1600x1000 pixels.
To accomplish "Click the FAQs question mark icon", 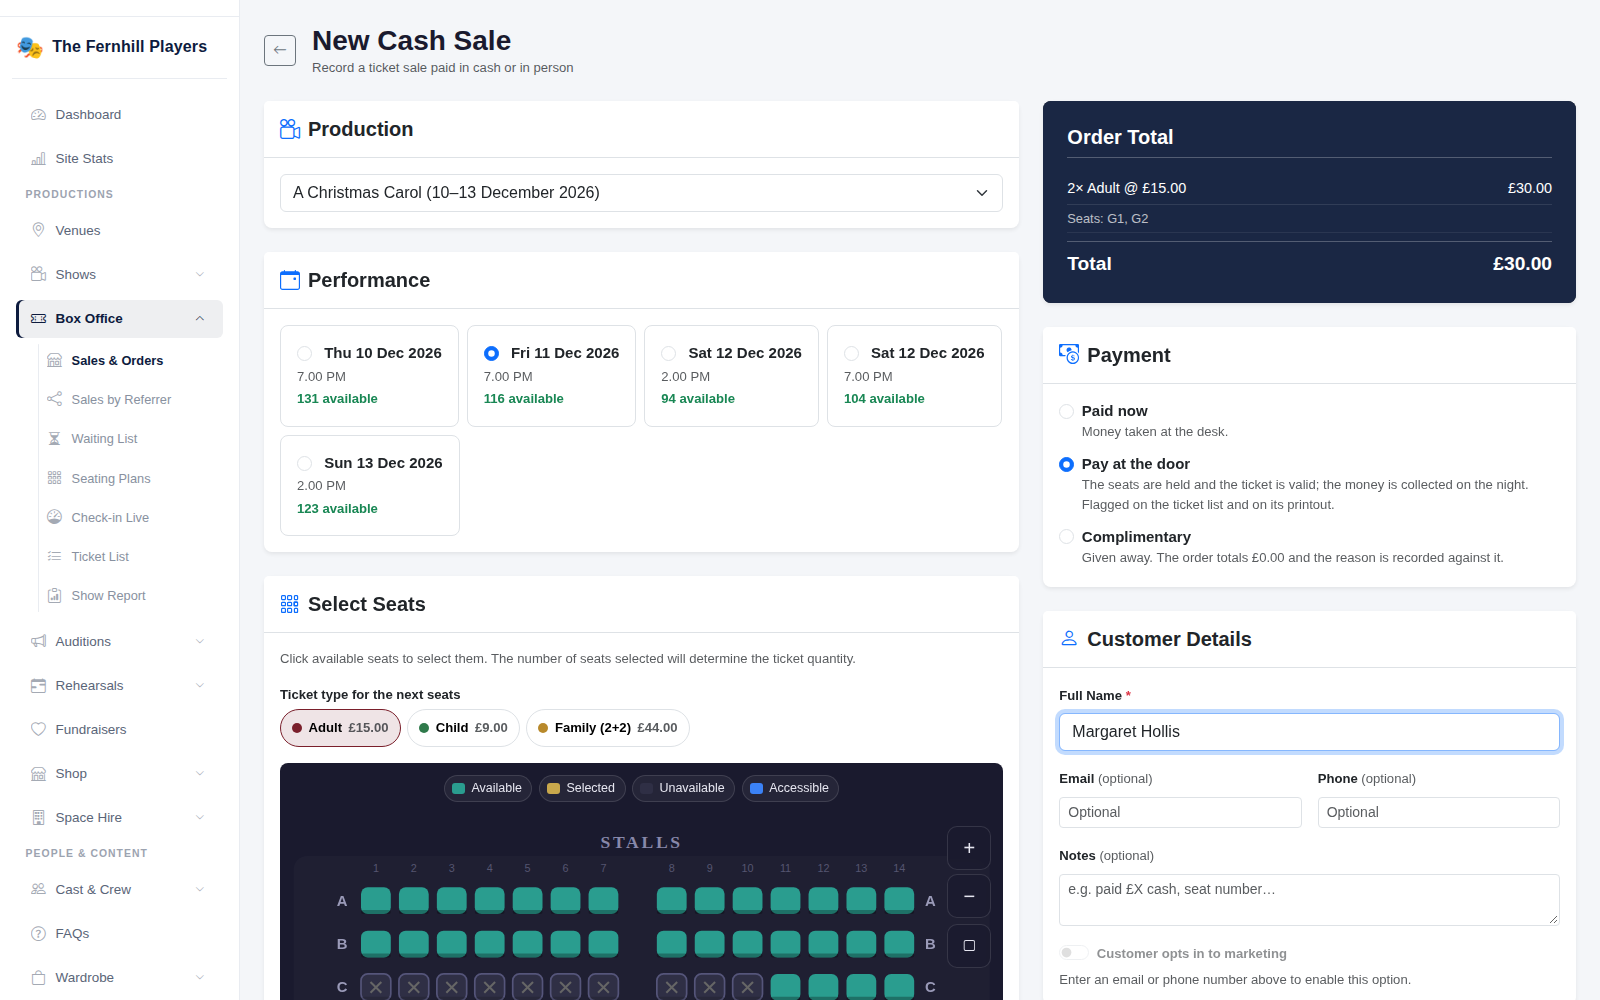I will (x=39, y=933).
